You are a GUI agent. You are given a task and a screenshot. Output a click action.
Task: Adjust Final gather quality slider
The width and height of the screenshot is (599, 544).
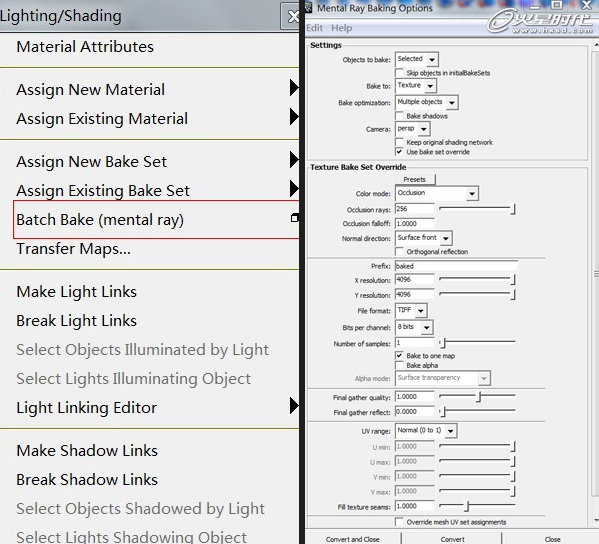point(477,397)
